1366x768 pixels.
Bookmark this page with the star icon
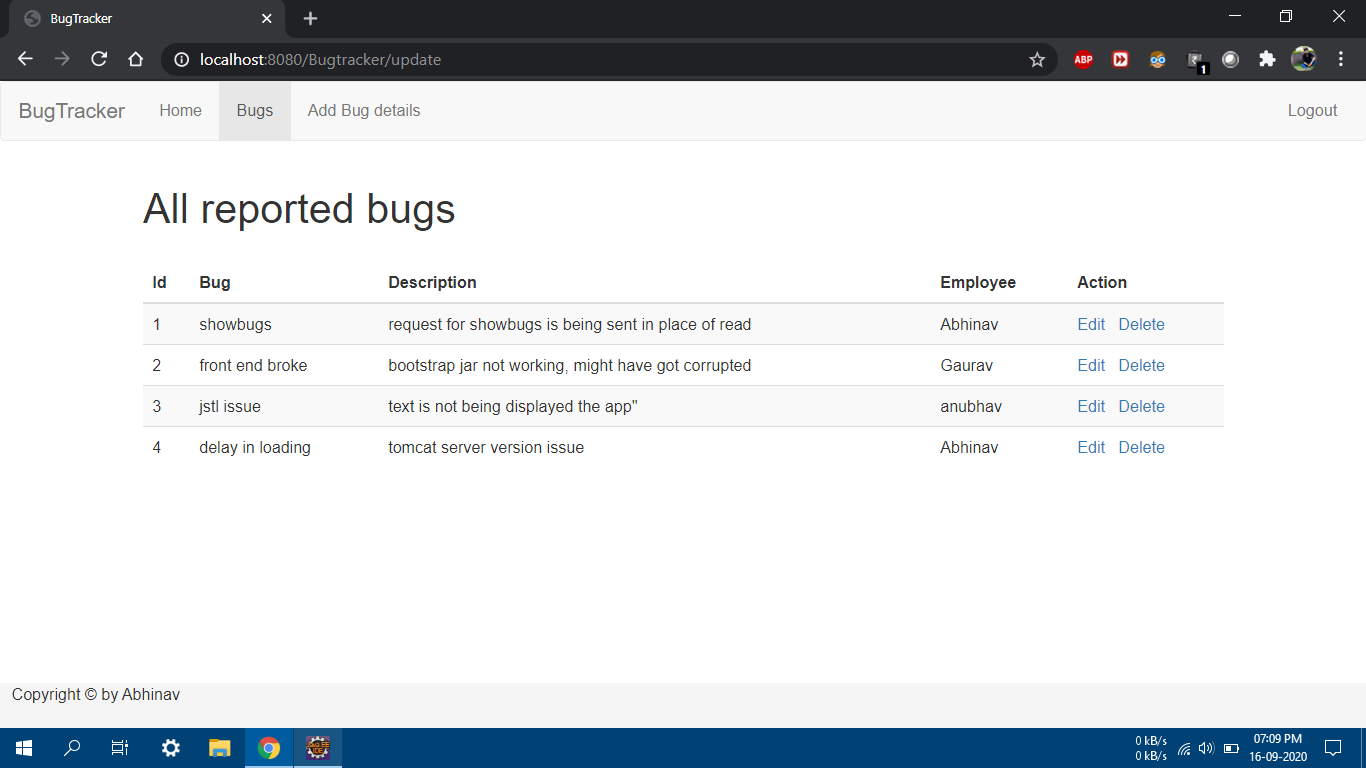1036,59
